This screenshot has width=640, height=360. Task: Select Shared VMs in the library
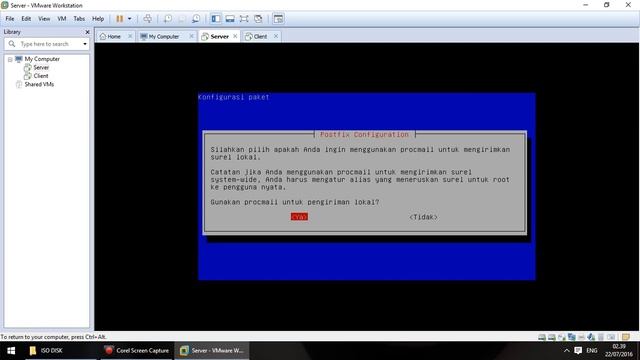(x=39, y=84)
